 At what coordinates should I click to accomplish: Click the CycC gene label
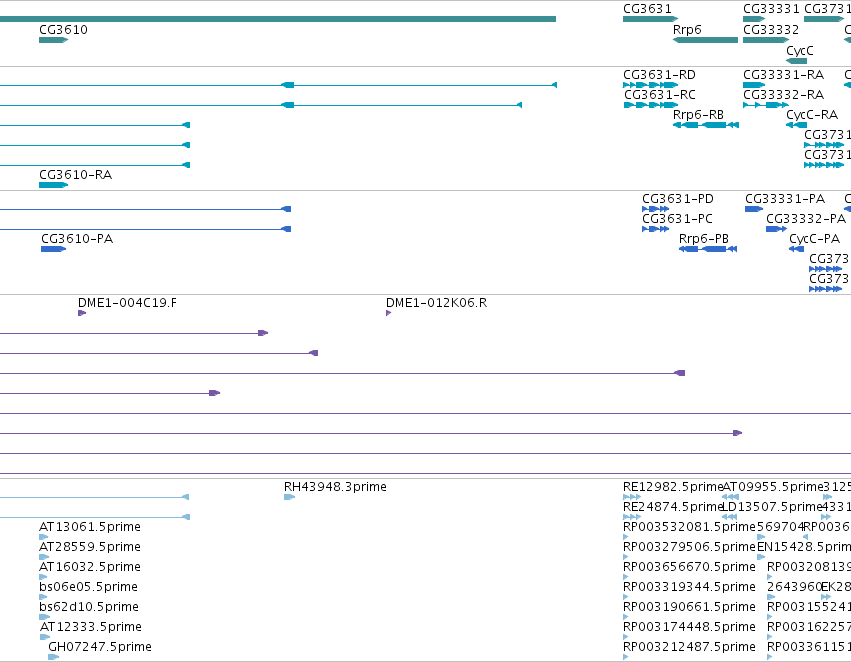(x=799, y=51)
